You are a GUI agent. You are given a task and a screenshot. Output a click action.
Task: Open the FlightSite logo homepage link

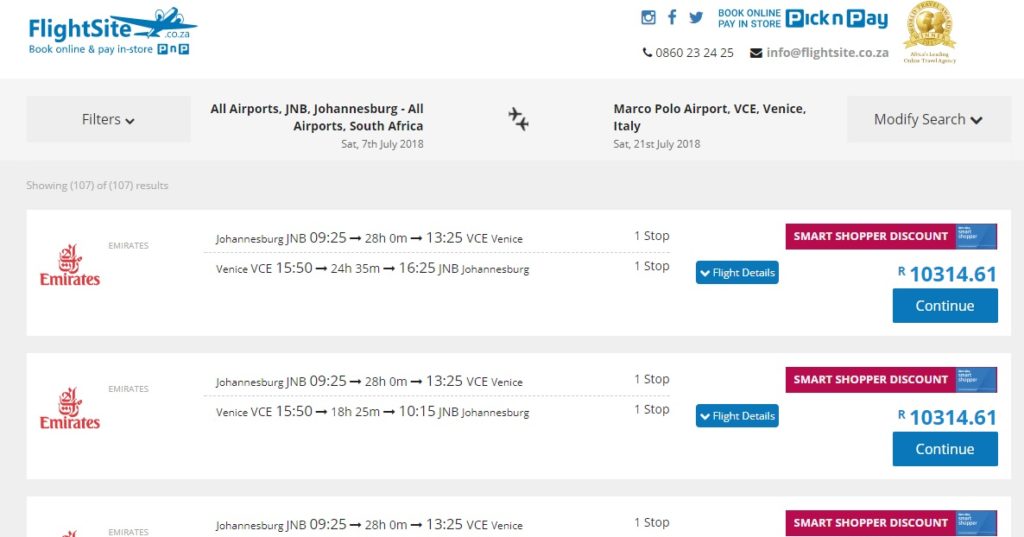[112, 31]
